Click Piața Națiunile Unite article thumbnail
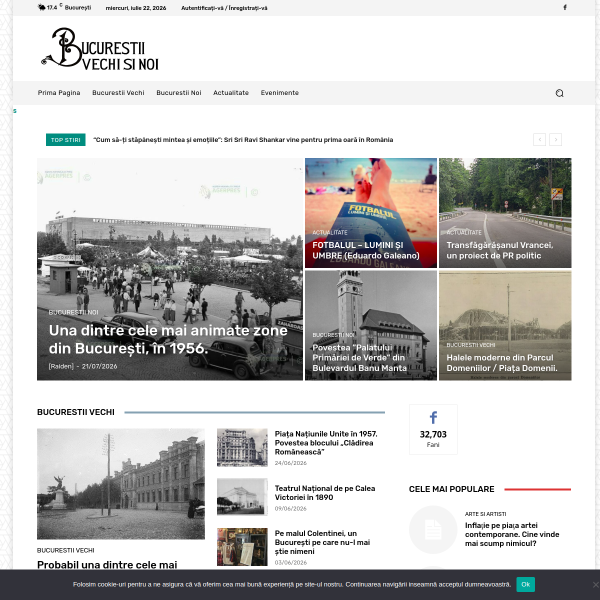 [242, 447]
